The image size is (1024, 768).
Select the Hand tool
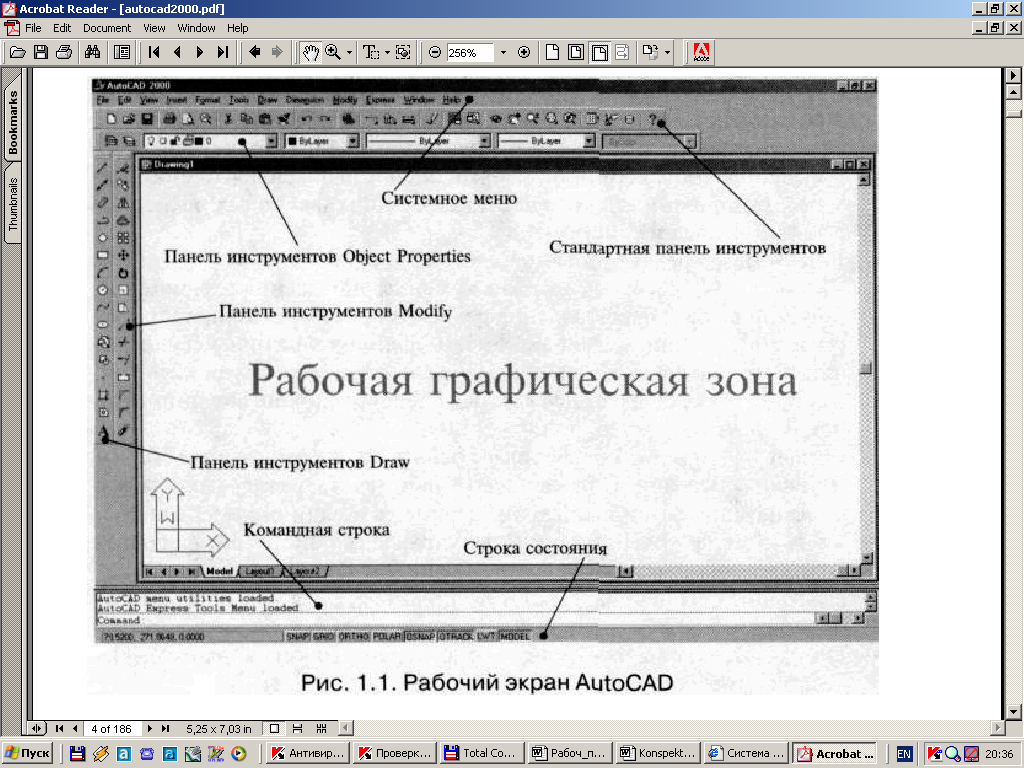[x=310, y=52]
